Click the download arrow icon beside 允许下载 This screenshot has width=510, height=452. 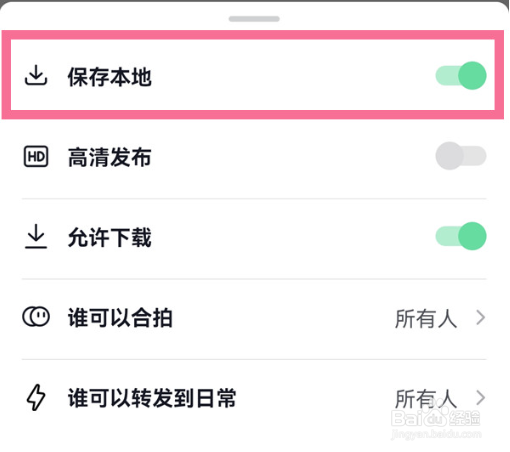[x=36, y=236]
